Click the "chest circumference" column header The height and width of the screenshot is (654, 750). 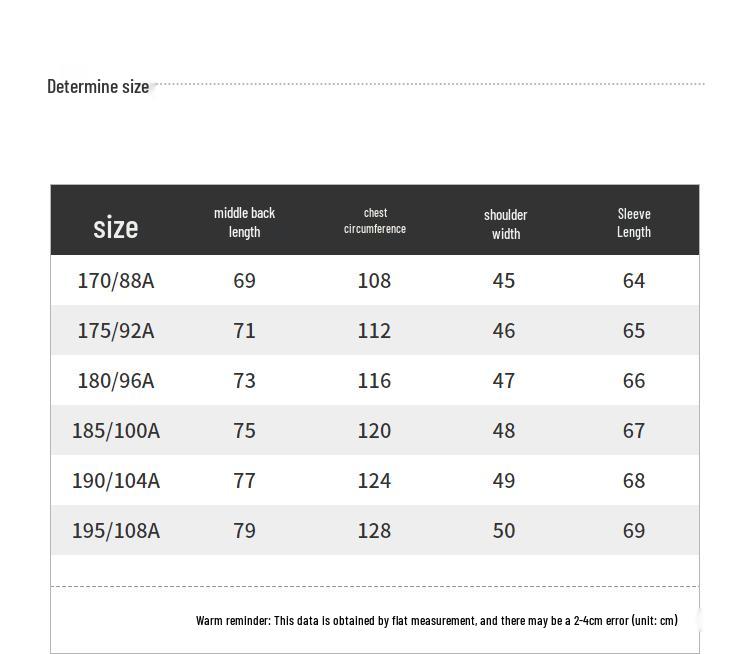tap(375, 221)
